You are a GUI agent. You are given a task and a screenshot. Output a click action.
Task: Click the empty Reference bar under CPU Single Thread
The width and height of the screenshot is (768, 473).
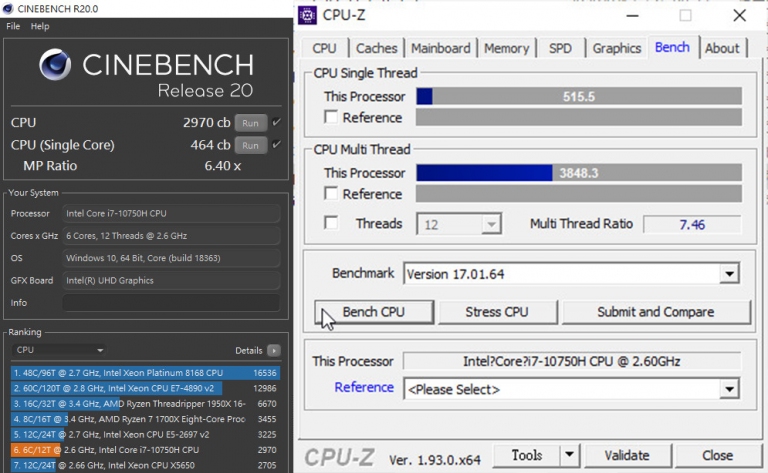pos(578,117)
